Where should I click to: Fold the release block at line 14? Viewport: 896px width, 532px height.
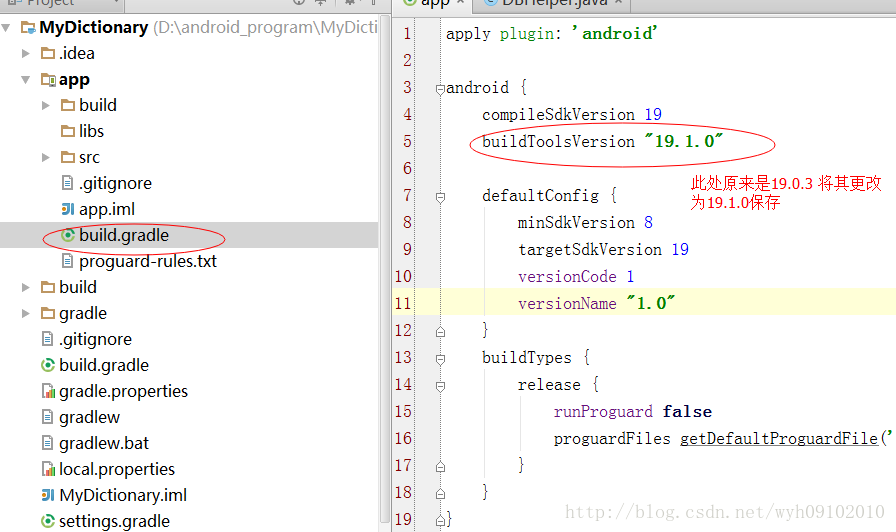tap(440, 387)
